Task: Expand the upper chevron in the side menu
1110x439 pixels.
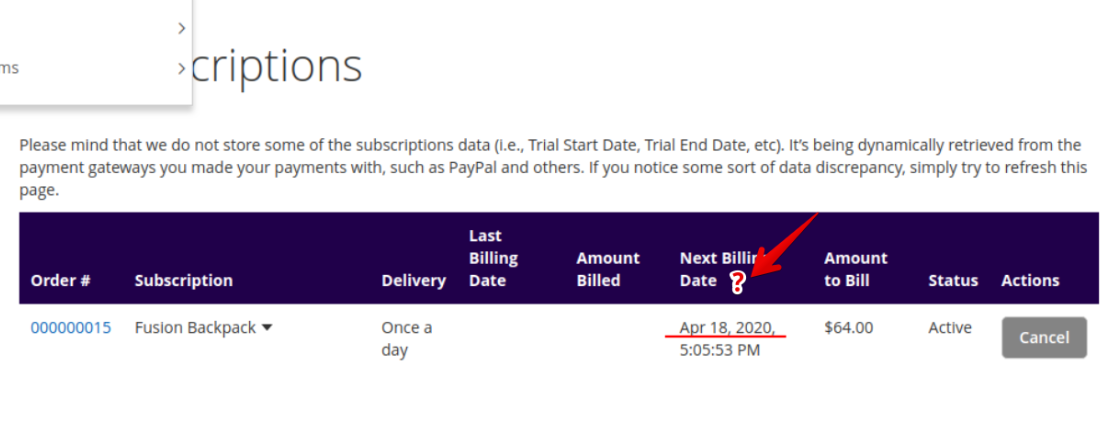Action: pos(181,28)
